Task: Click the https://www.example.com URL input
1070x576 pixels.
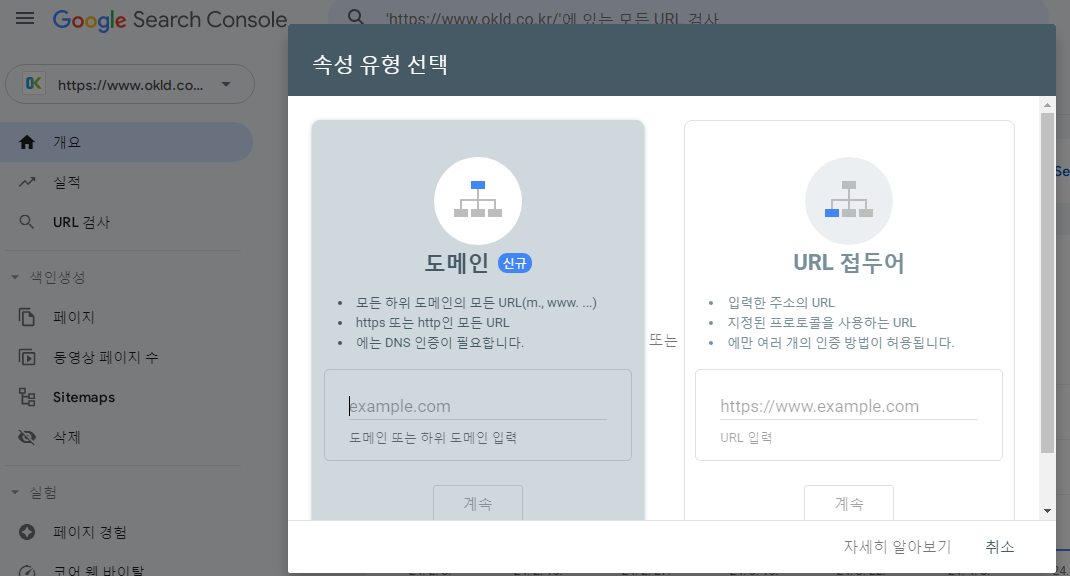Action: (x=848, y=406)
